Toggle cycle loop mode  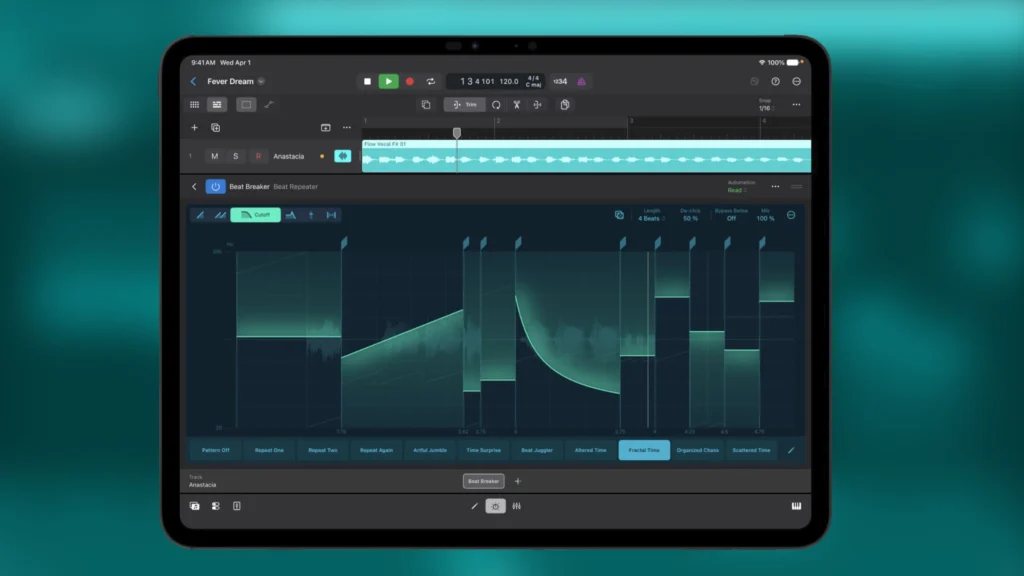click(x=431, y=82)
